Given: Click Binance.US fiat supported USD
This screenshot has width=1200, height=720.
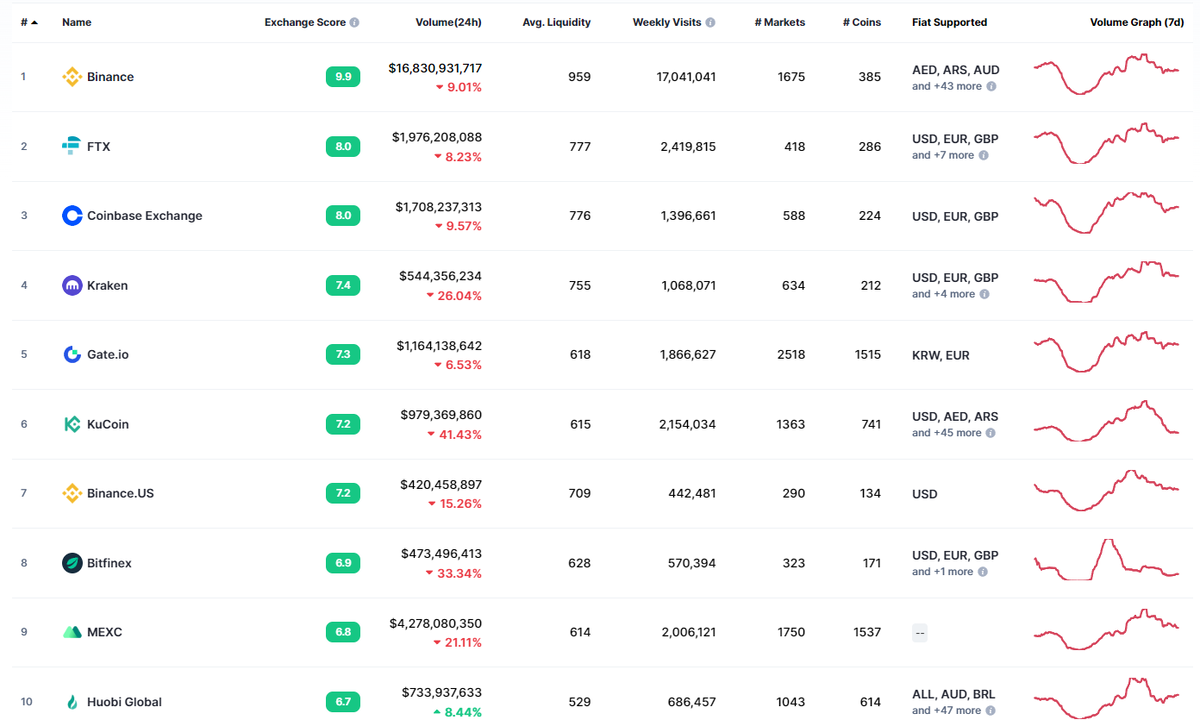Looking at the screenshot, I should click(x=925, y=493).
